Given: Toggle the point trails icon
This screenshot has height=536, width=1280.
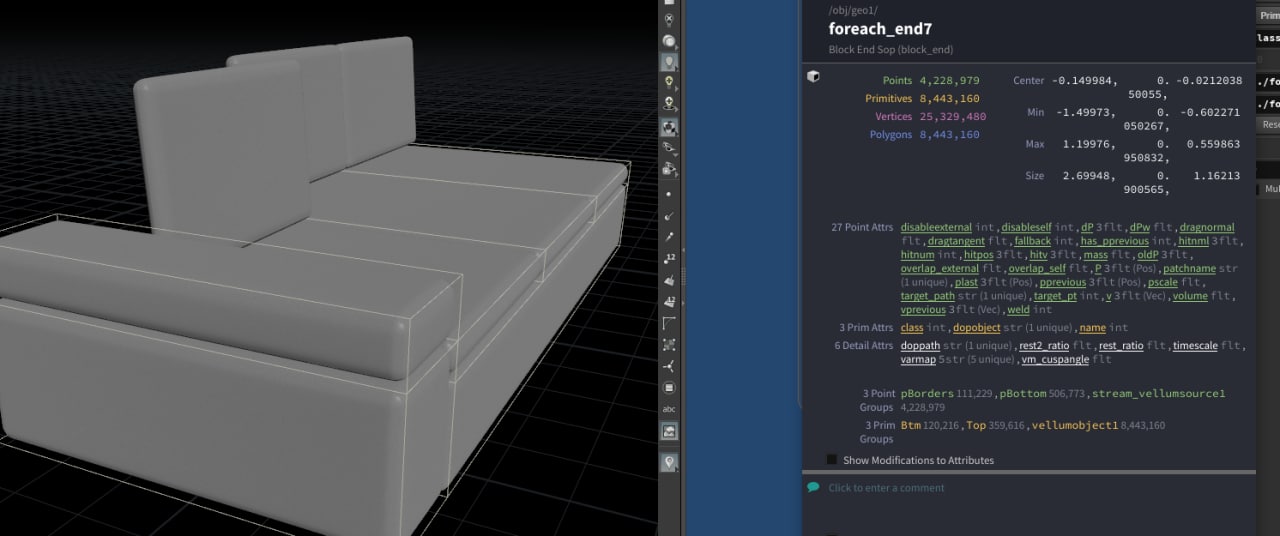Looking at the screenshot, I should [669, 236].
